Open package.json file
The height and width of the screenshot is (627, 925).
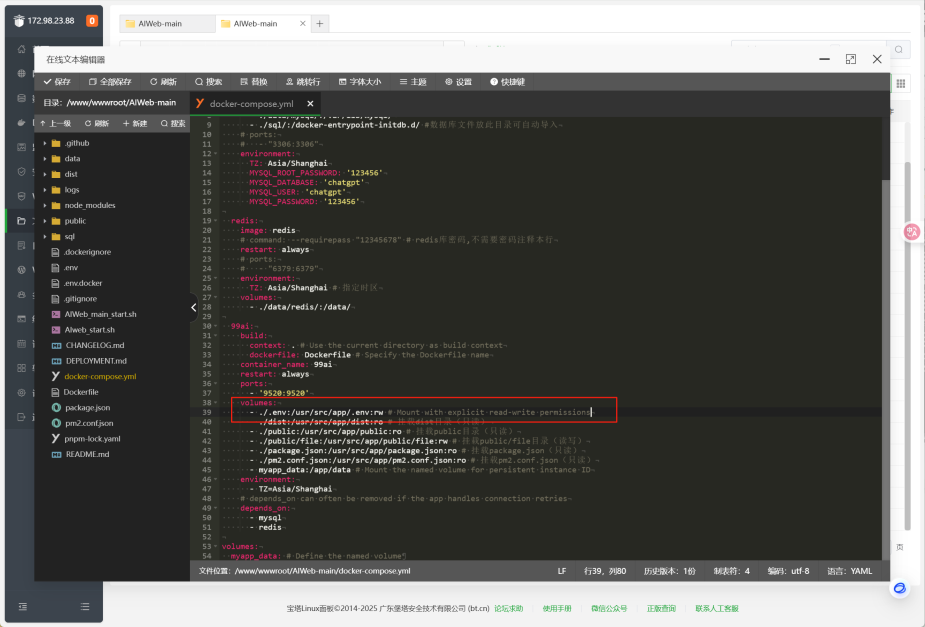tap(87, 408)
